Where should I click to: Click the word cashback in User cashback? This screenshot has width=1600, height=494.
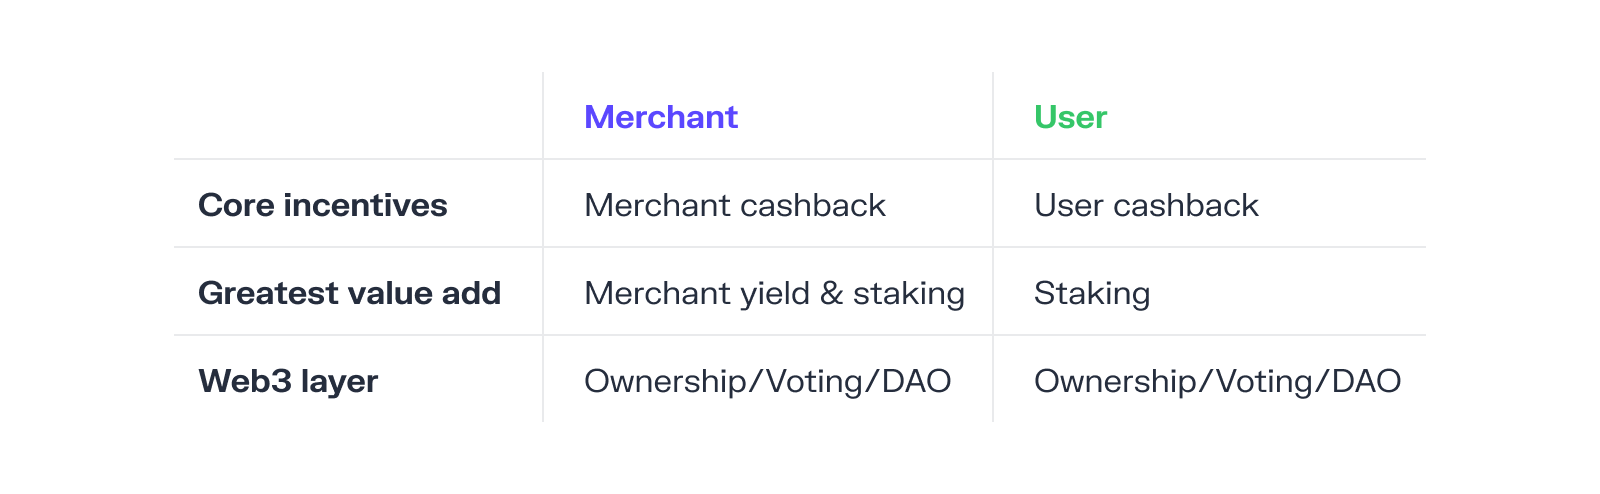click(x=1186, y=205)
